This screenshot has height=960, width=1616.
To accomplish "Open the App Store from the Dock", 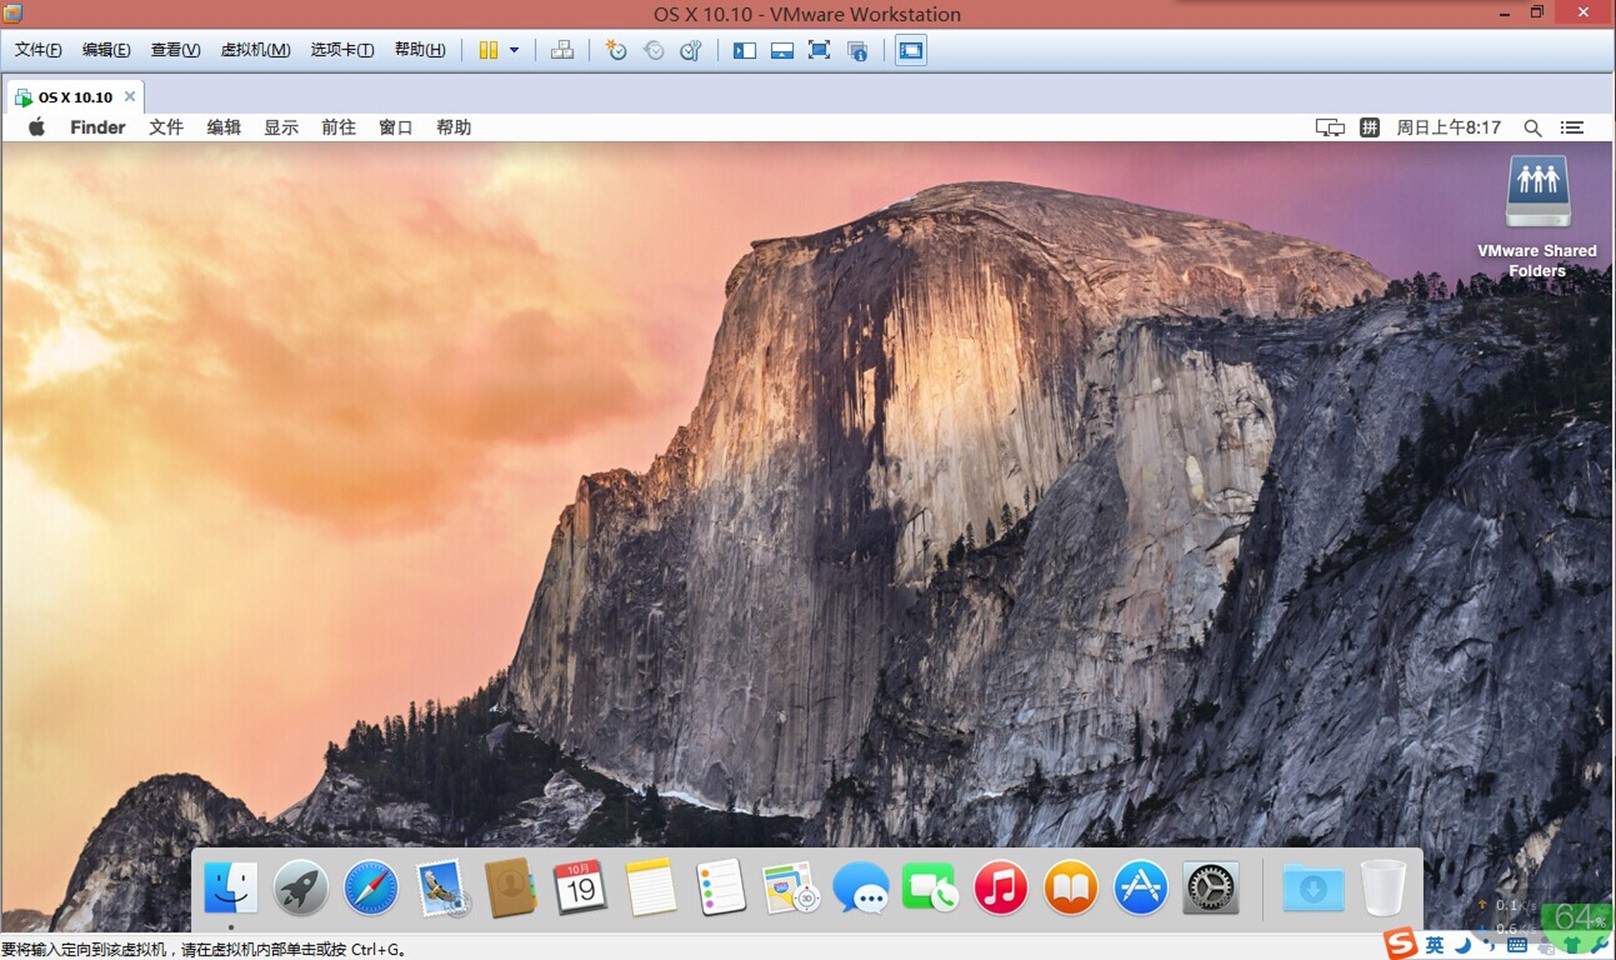I will [x=1140, y=887].
